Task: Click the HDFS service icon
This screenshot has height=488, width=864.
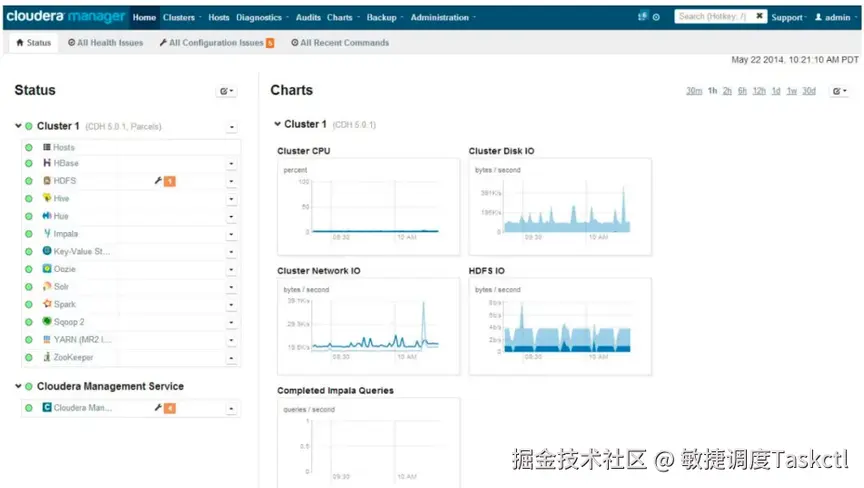Action: coord(47,181)
